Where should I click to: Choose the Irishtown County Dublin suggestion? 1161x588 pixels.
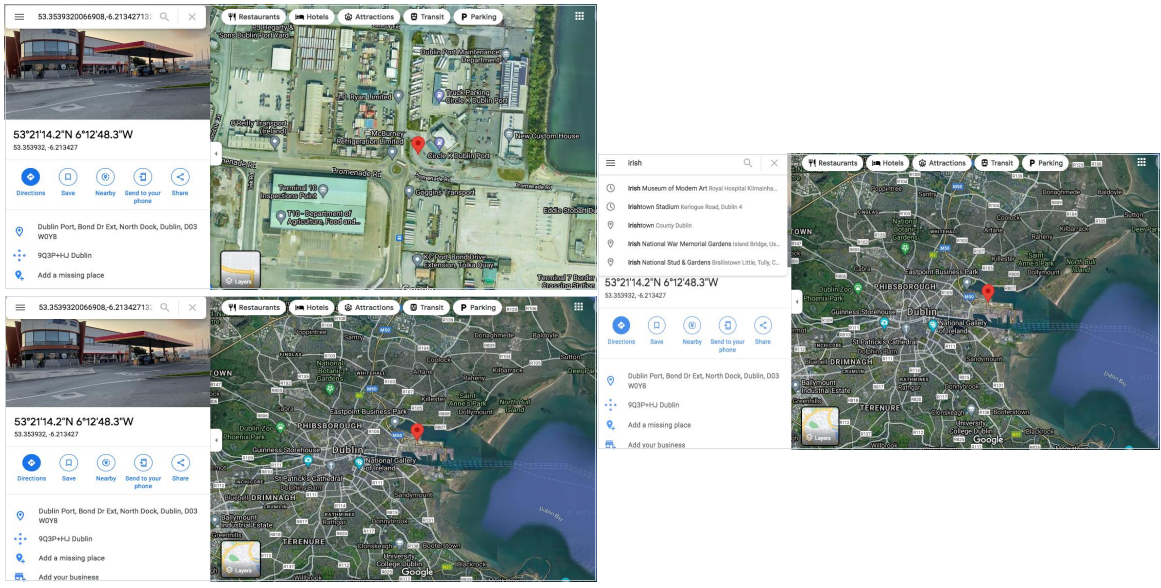coord(692,225)
